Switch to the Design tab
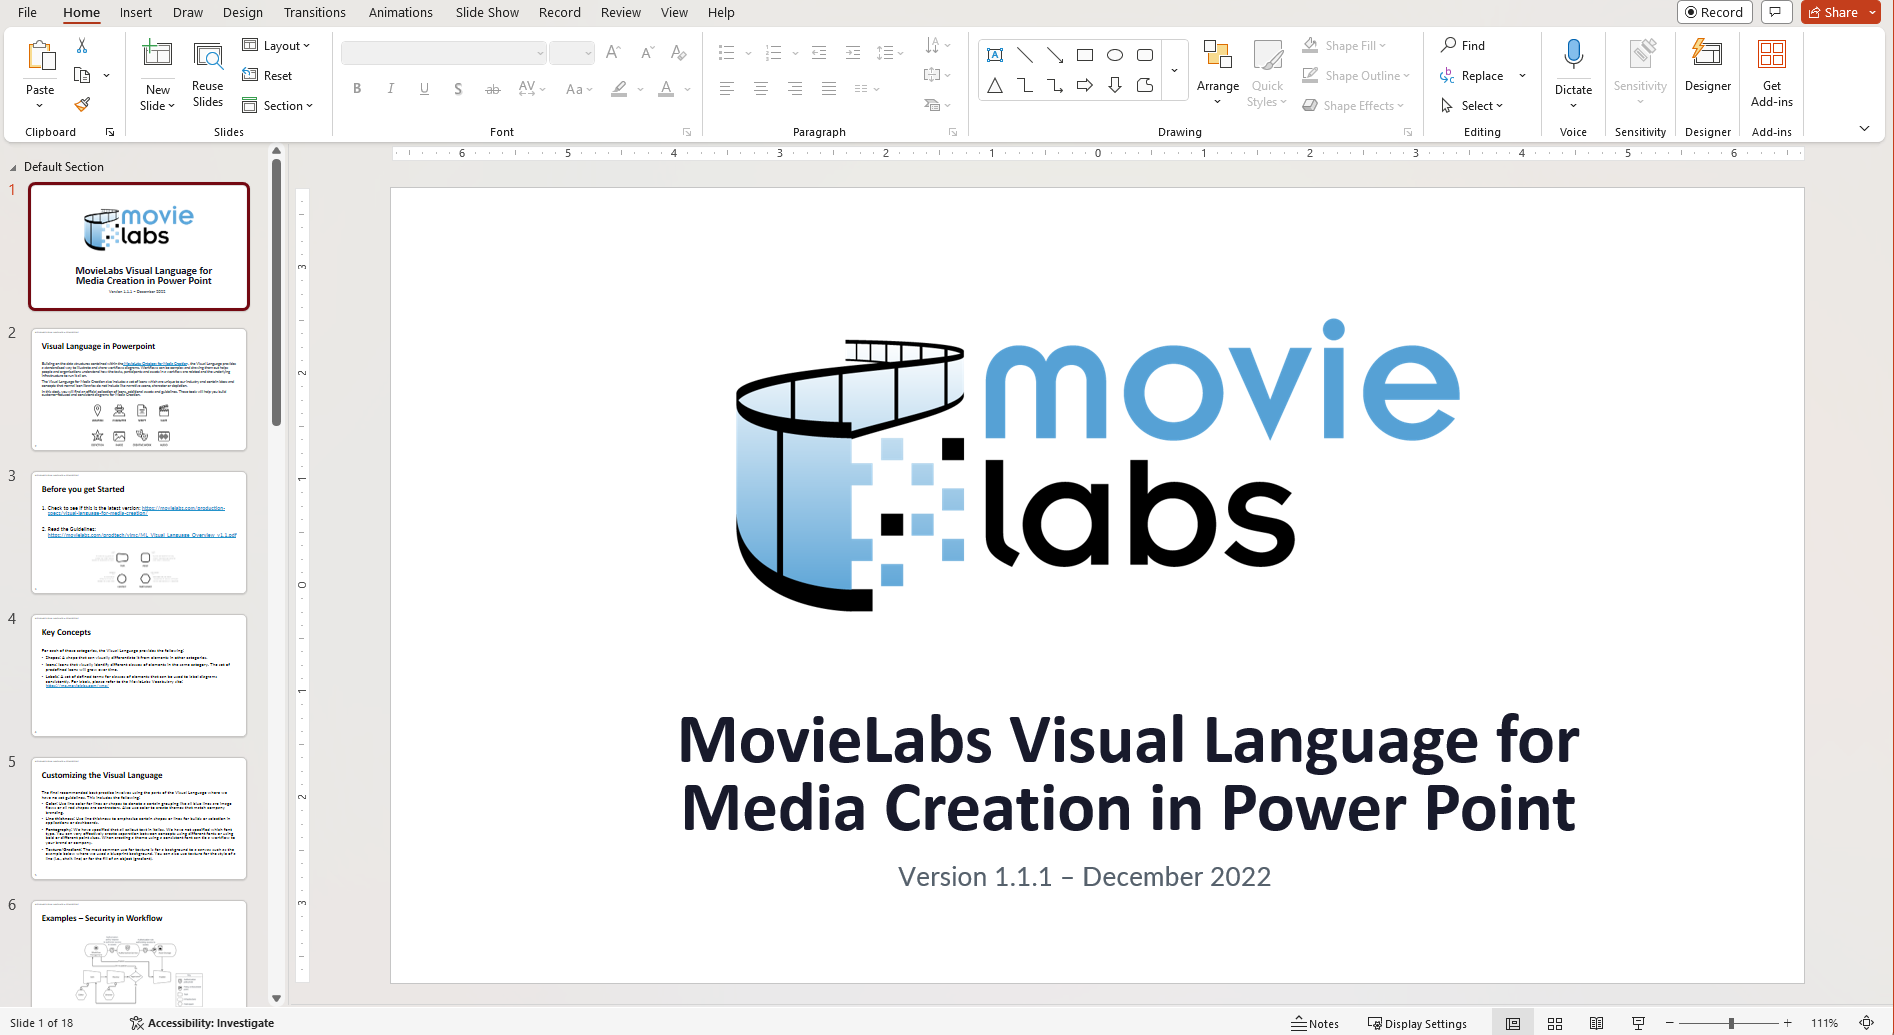Viewport: 1894px width, 1035px height. tap(243, 12)
